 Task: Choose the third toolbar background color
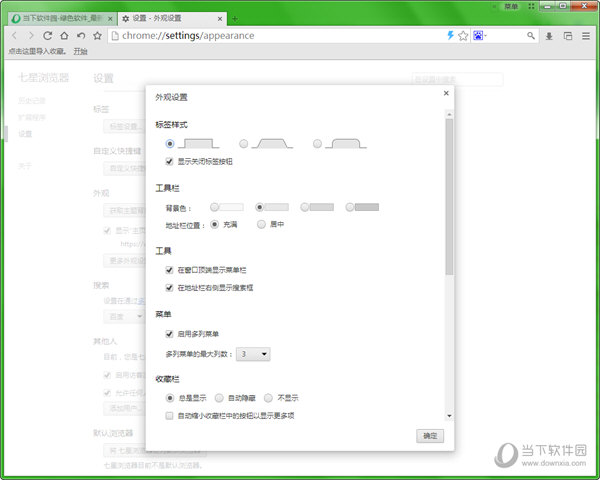tap(305, 207)
